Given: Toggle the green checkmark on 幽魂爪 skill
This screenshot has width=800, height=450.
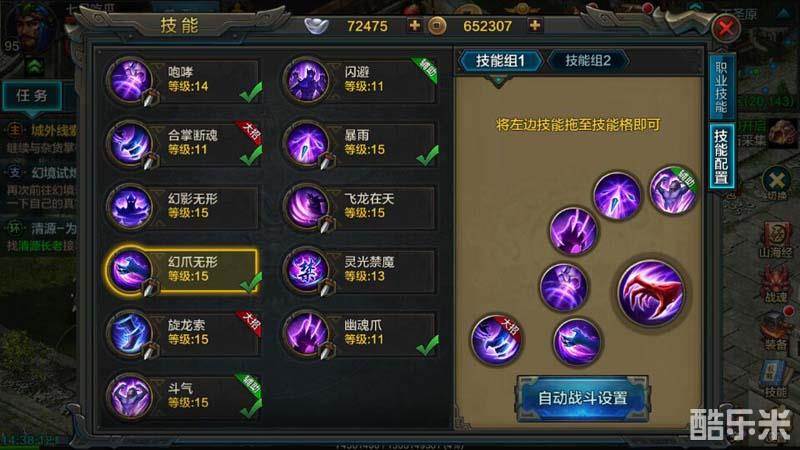Looking at the screenshot, I should point(428,345).
